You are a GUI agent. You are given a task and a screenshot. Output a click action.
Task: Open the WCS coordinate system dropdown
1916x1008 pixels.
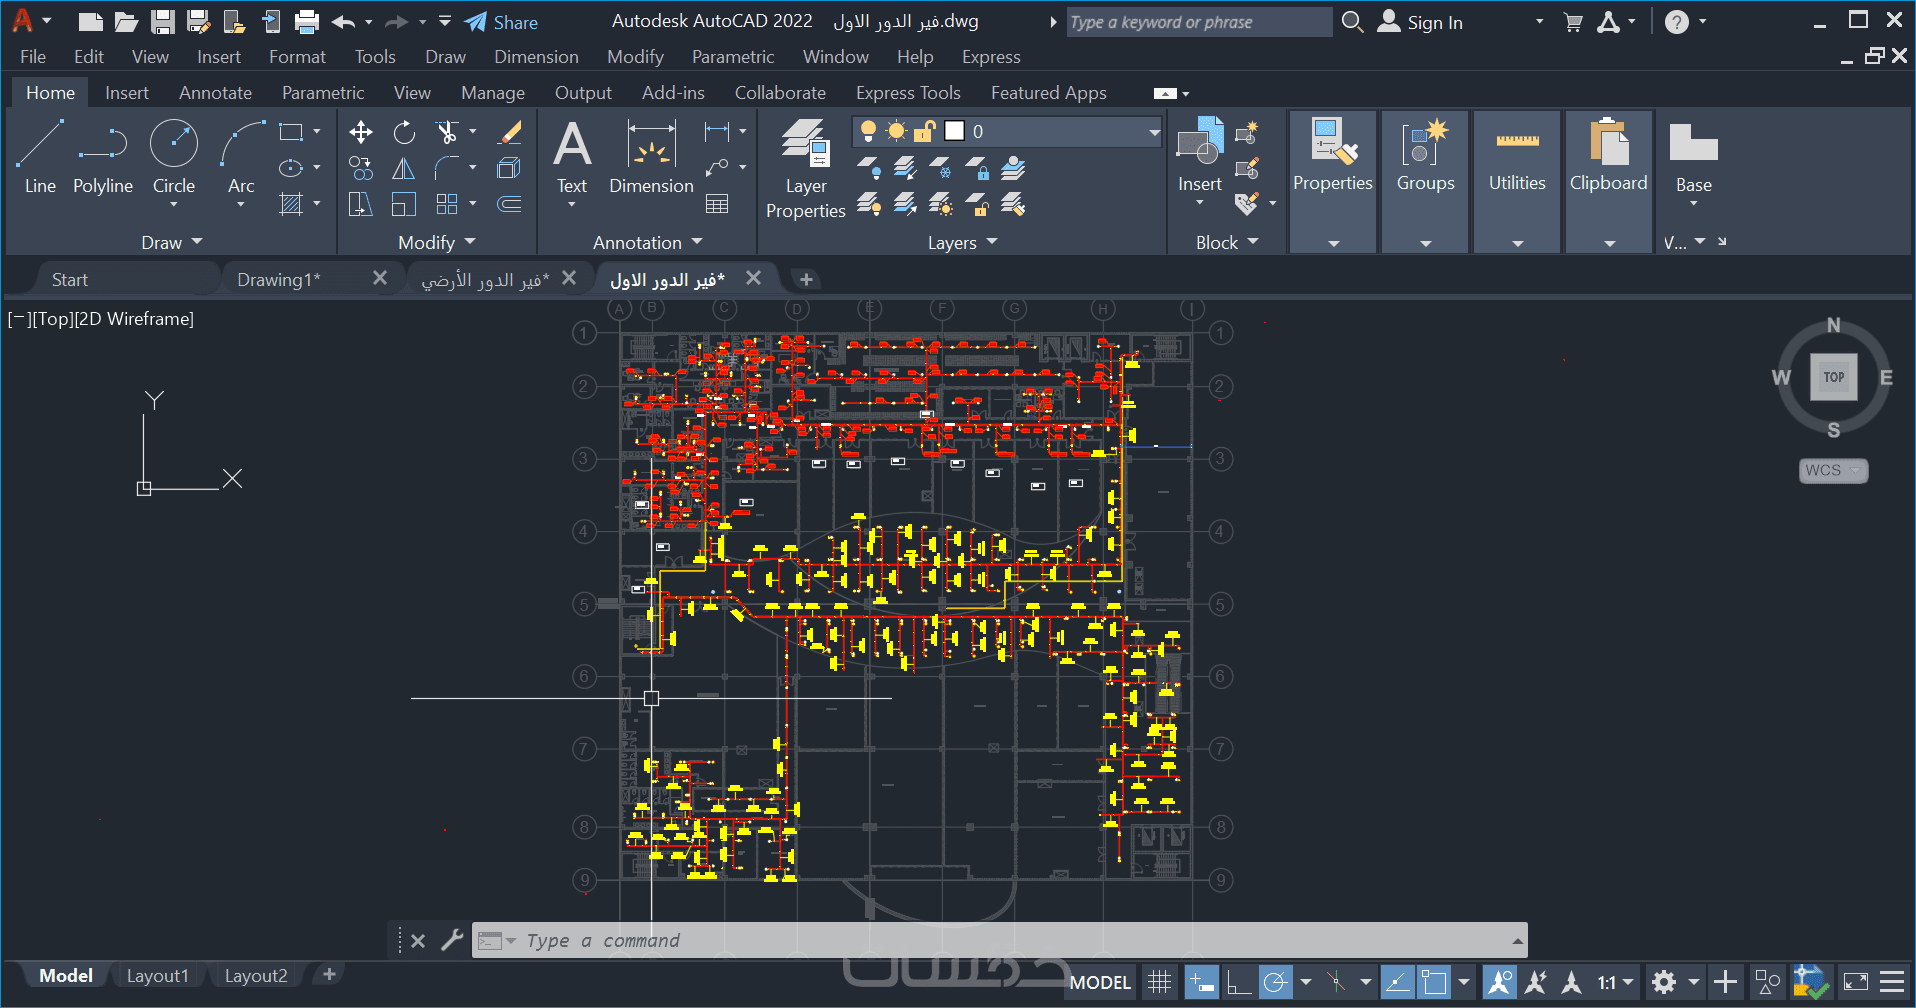tap(1833, 470)
